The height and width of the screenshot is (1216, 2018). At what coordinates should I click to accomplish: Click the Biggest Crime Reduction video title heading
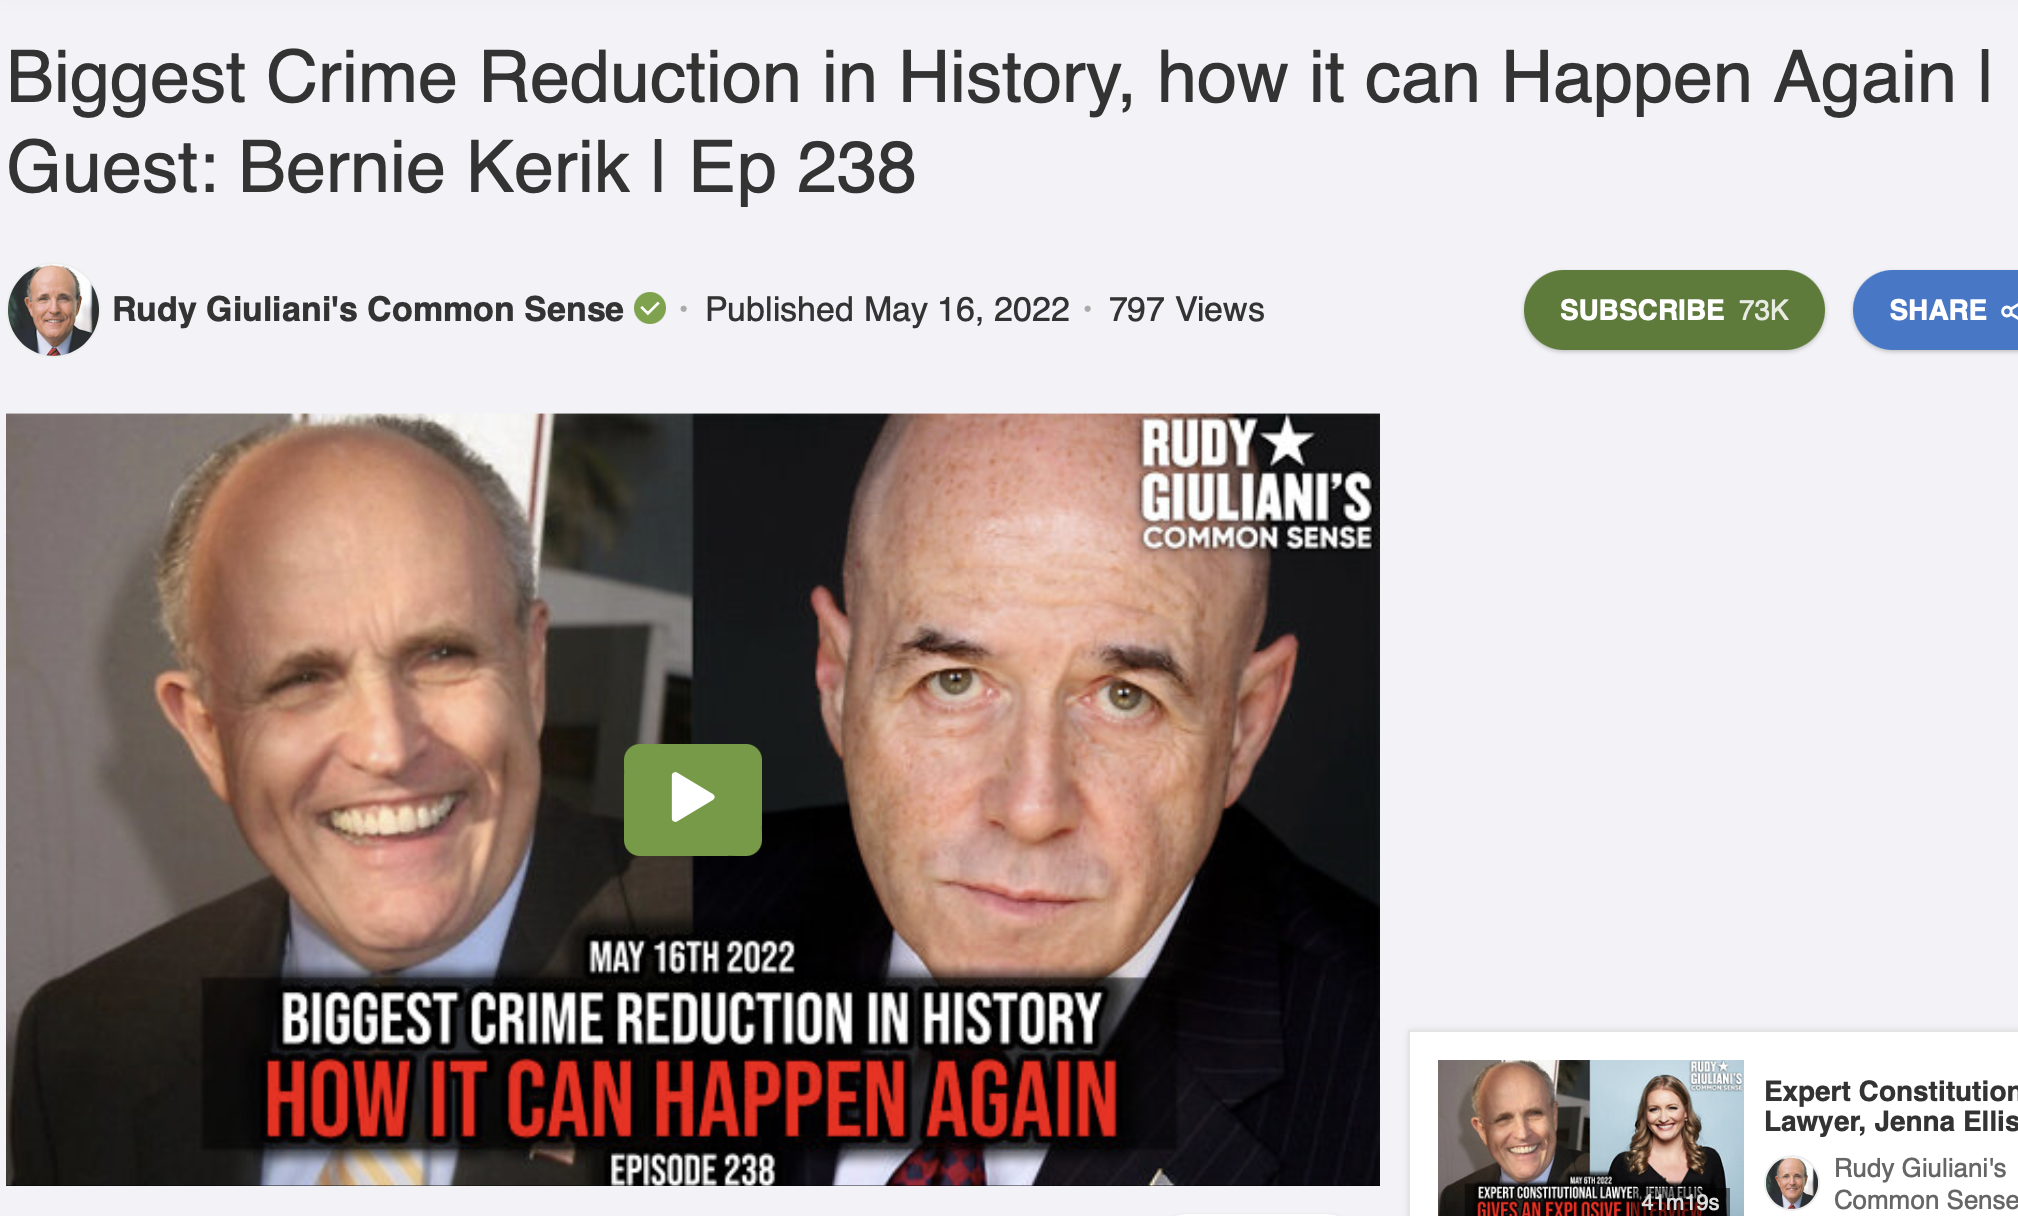point(1000,122)
